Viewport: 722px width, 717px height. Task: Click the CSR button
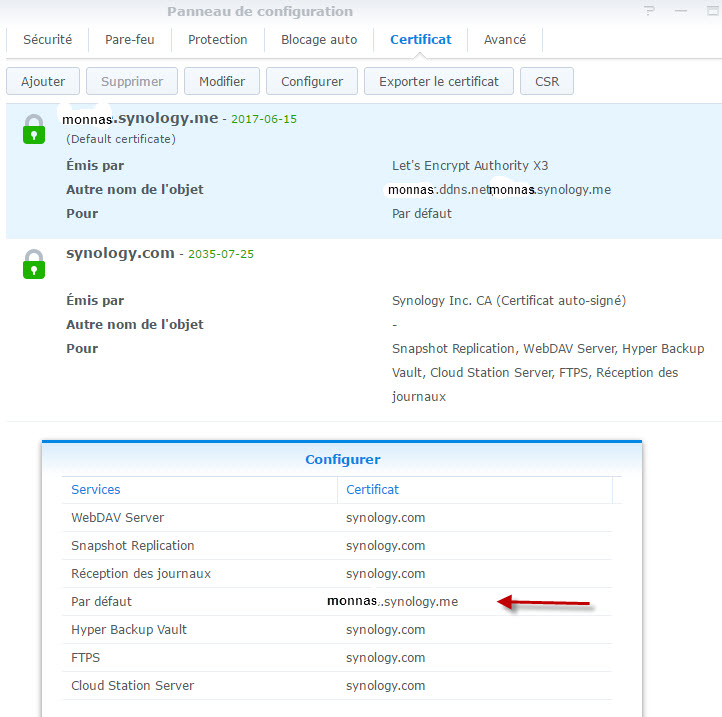pos(547,81)
